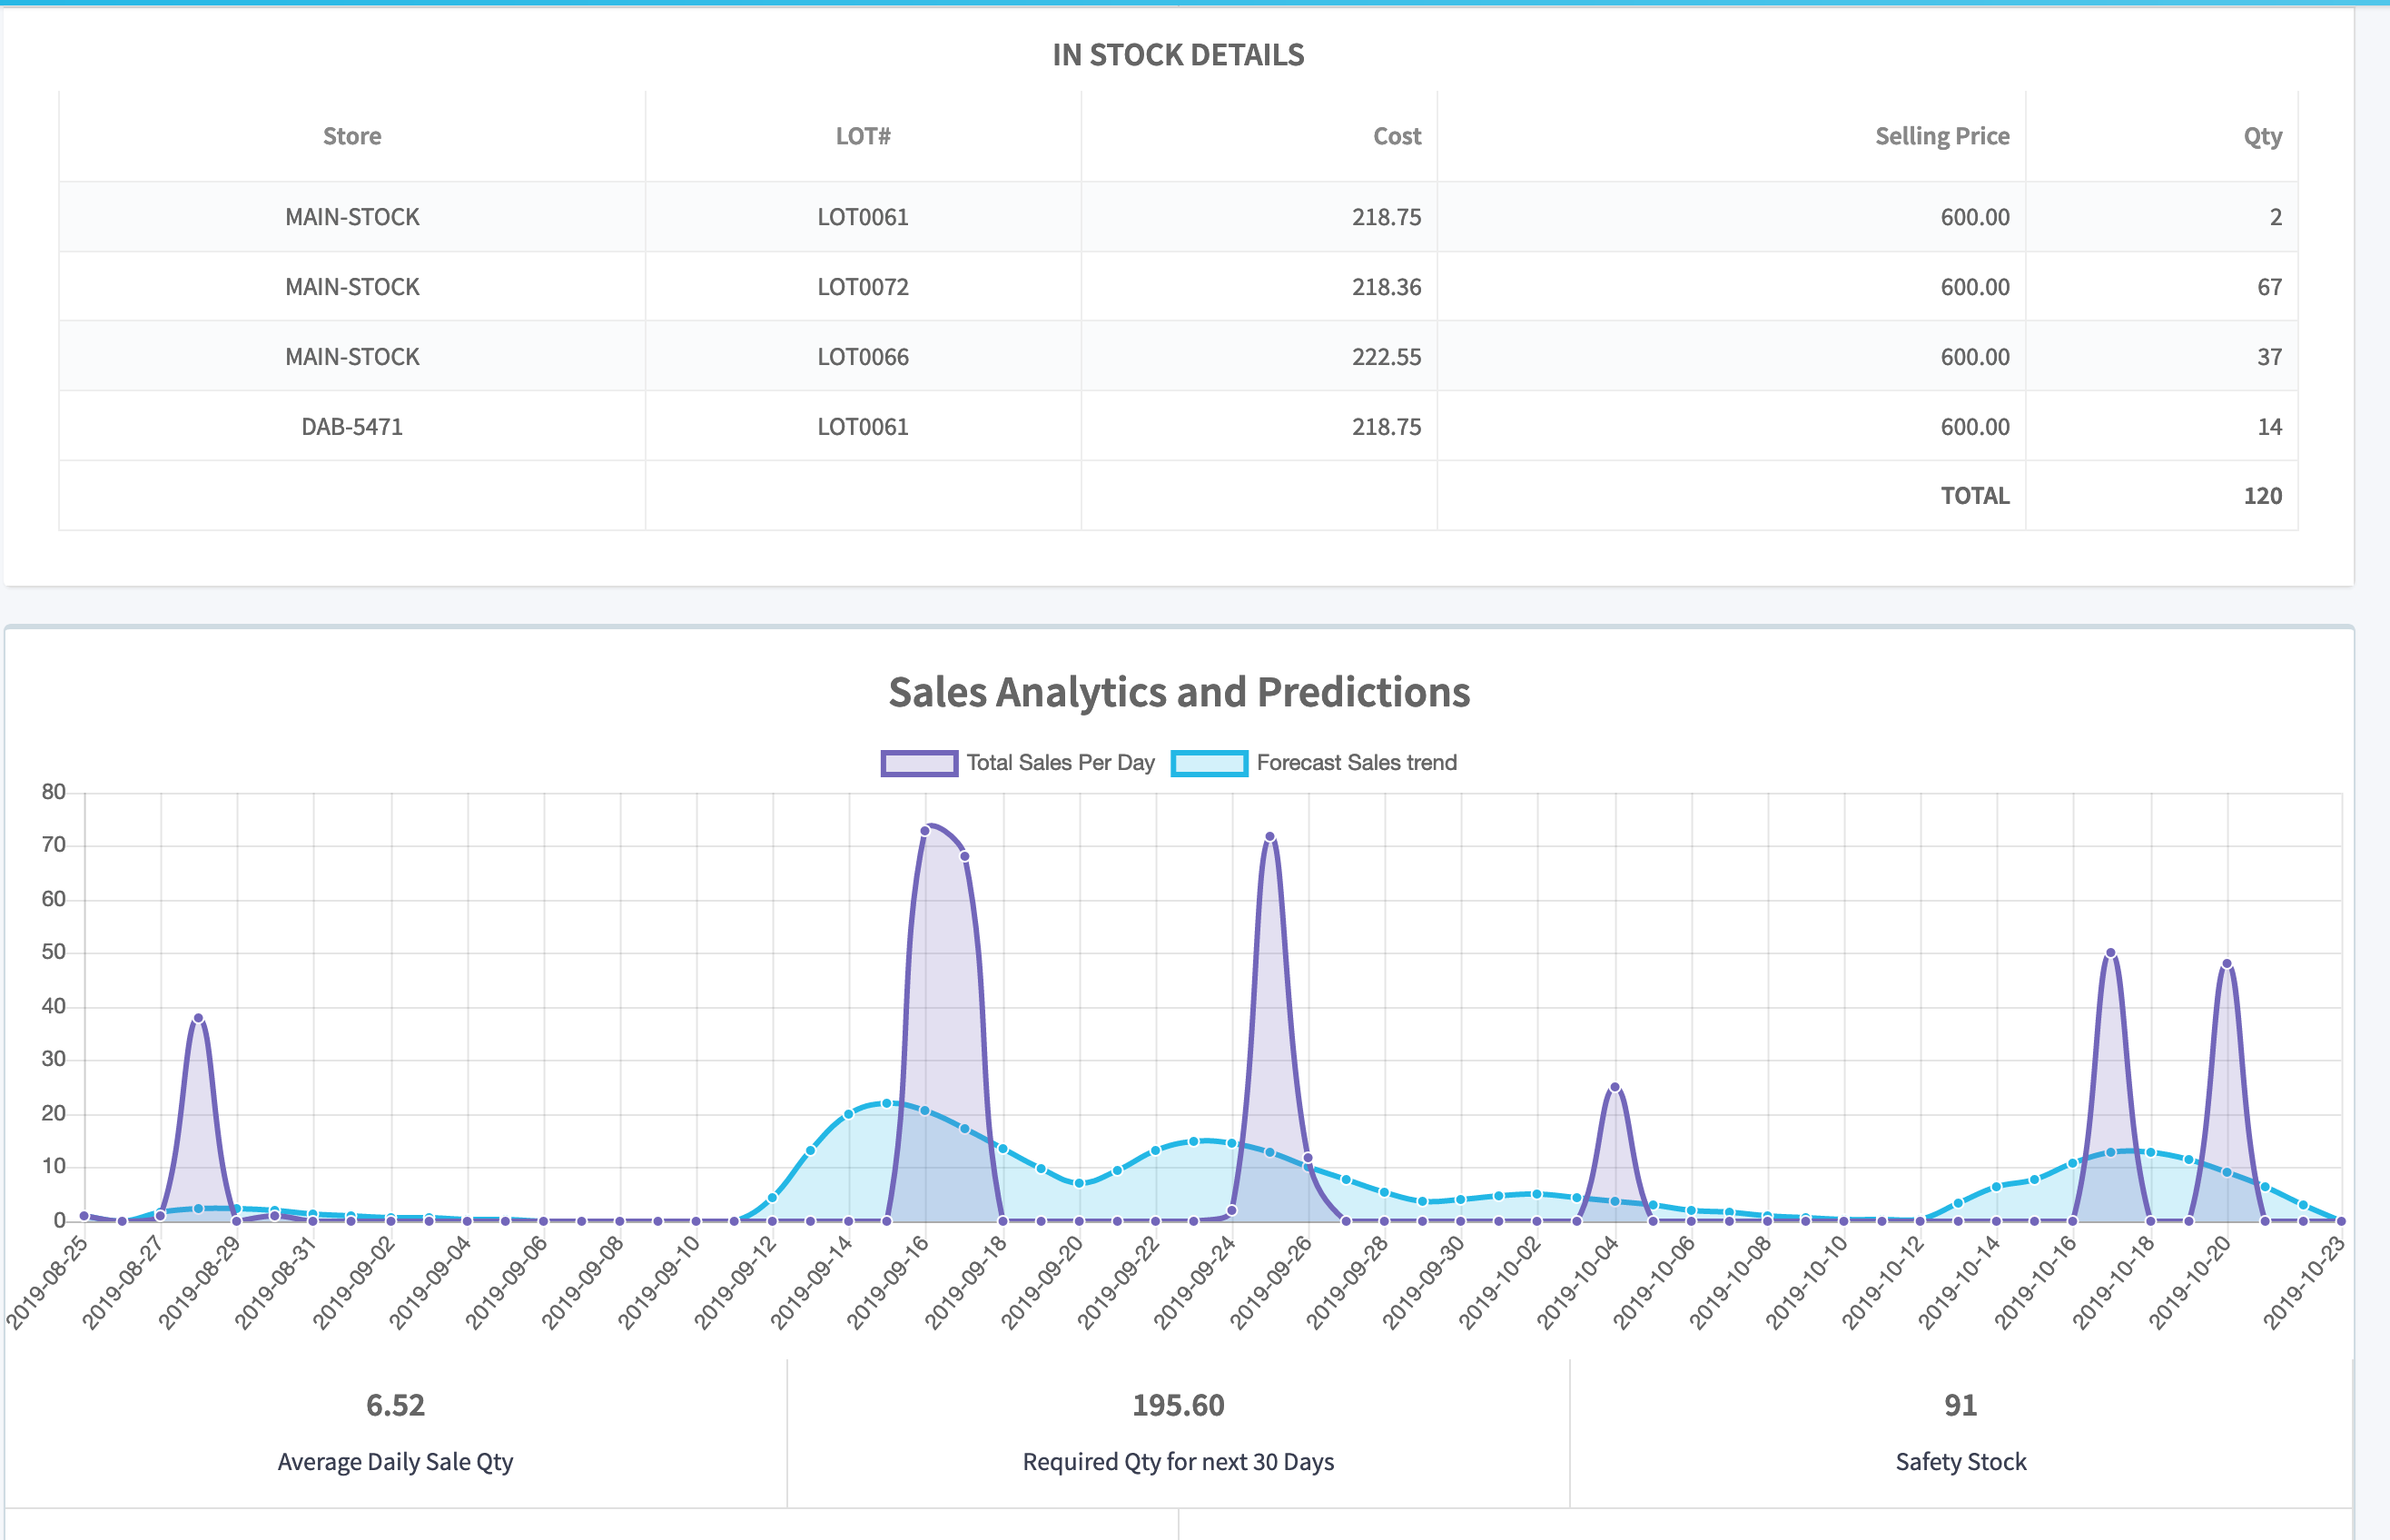Click the highest sales peak near 2019-09-16
This screenshot has width=2390, height=1540.
(925, 831)
